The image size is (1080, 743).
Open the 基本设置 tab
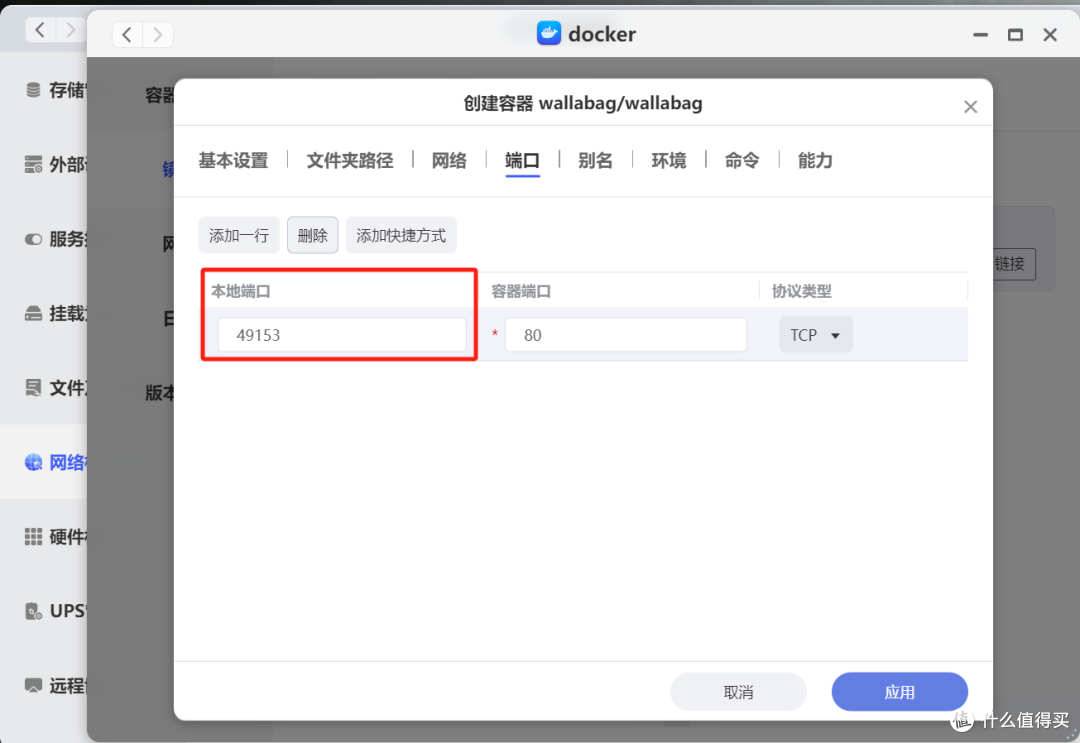233,160
